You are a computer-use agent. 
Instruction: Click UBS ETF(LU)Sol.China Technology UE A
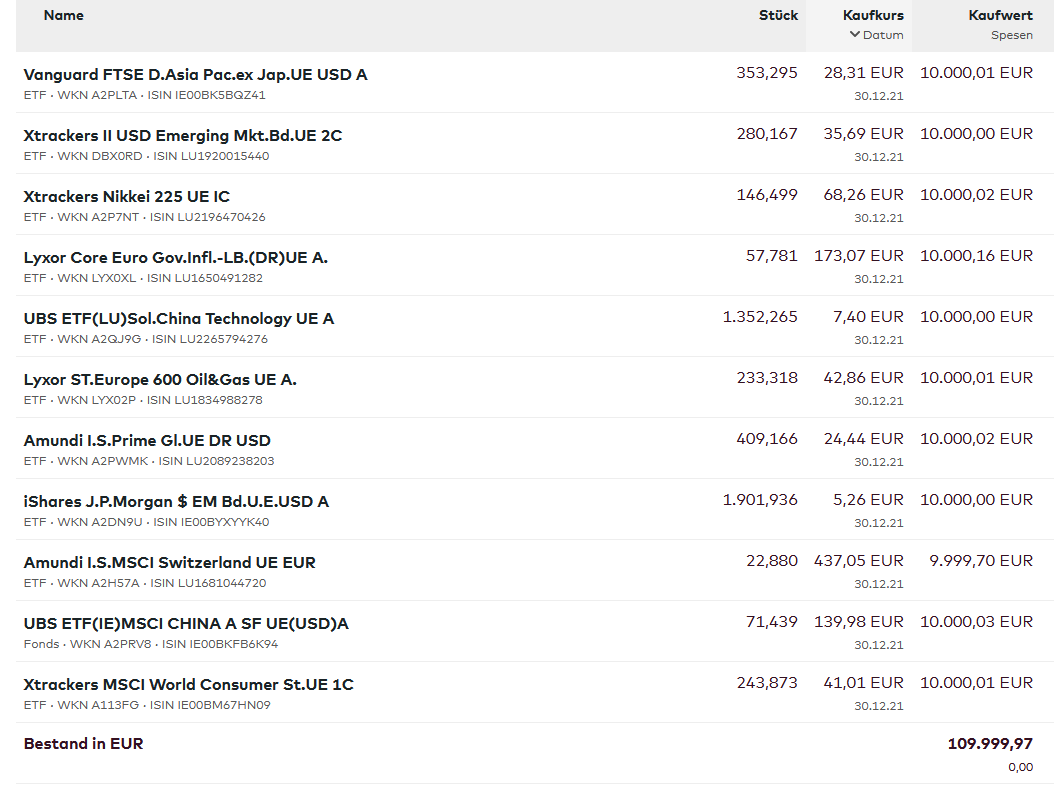pyautogui.click(x=179, y=319)
